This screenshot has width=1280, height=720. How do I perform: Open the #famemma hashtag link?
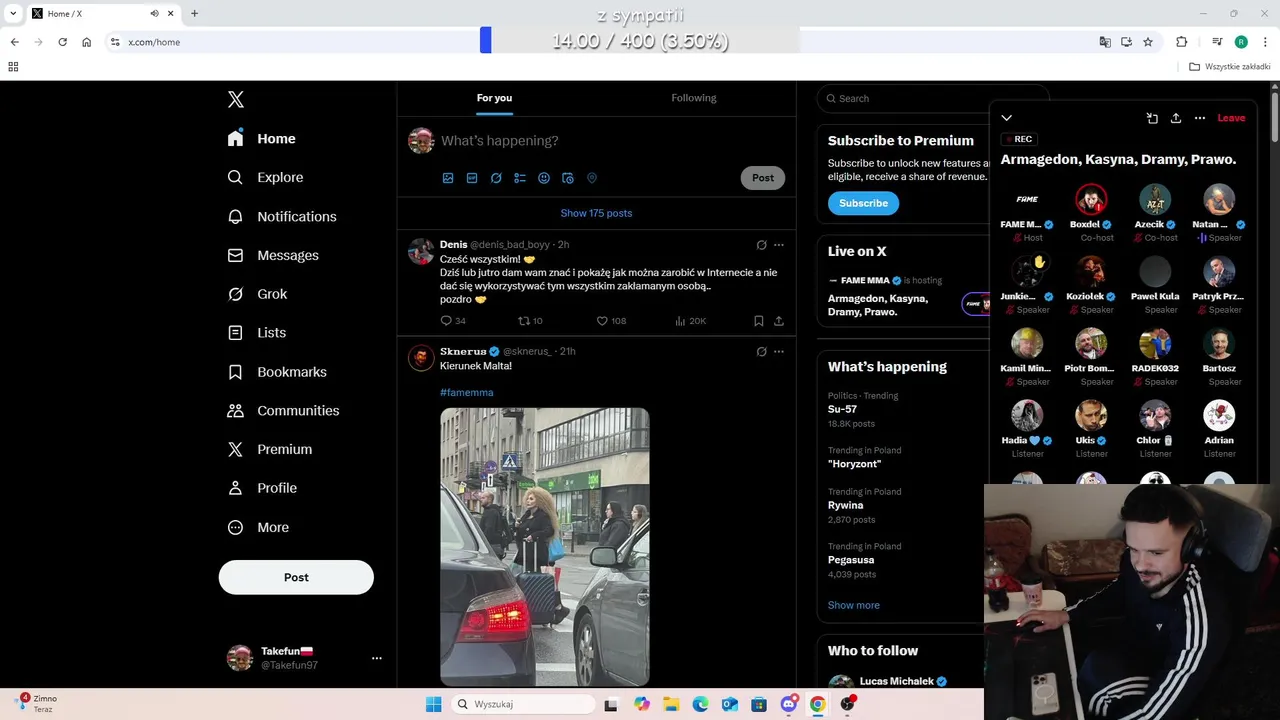pos(466,393)
